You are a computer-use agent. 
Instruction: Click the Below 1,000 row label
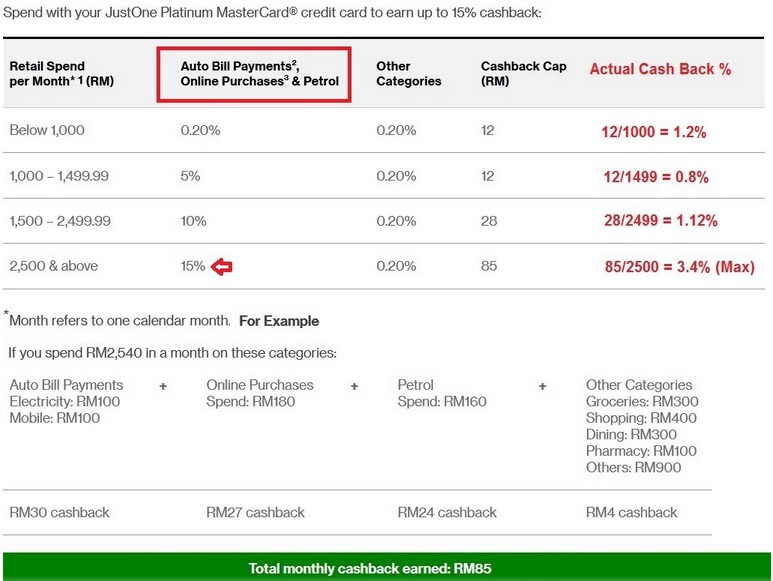point(47,130)
